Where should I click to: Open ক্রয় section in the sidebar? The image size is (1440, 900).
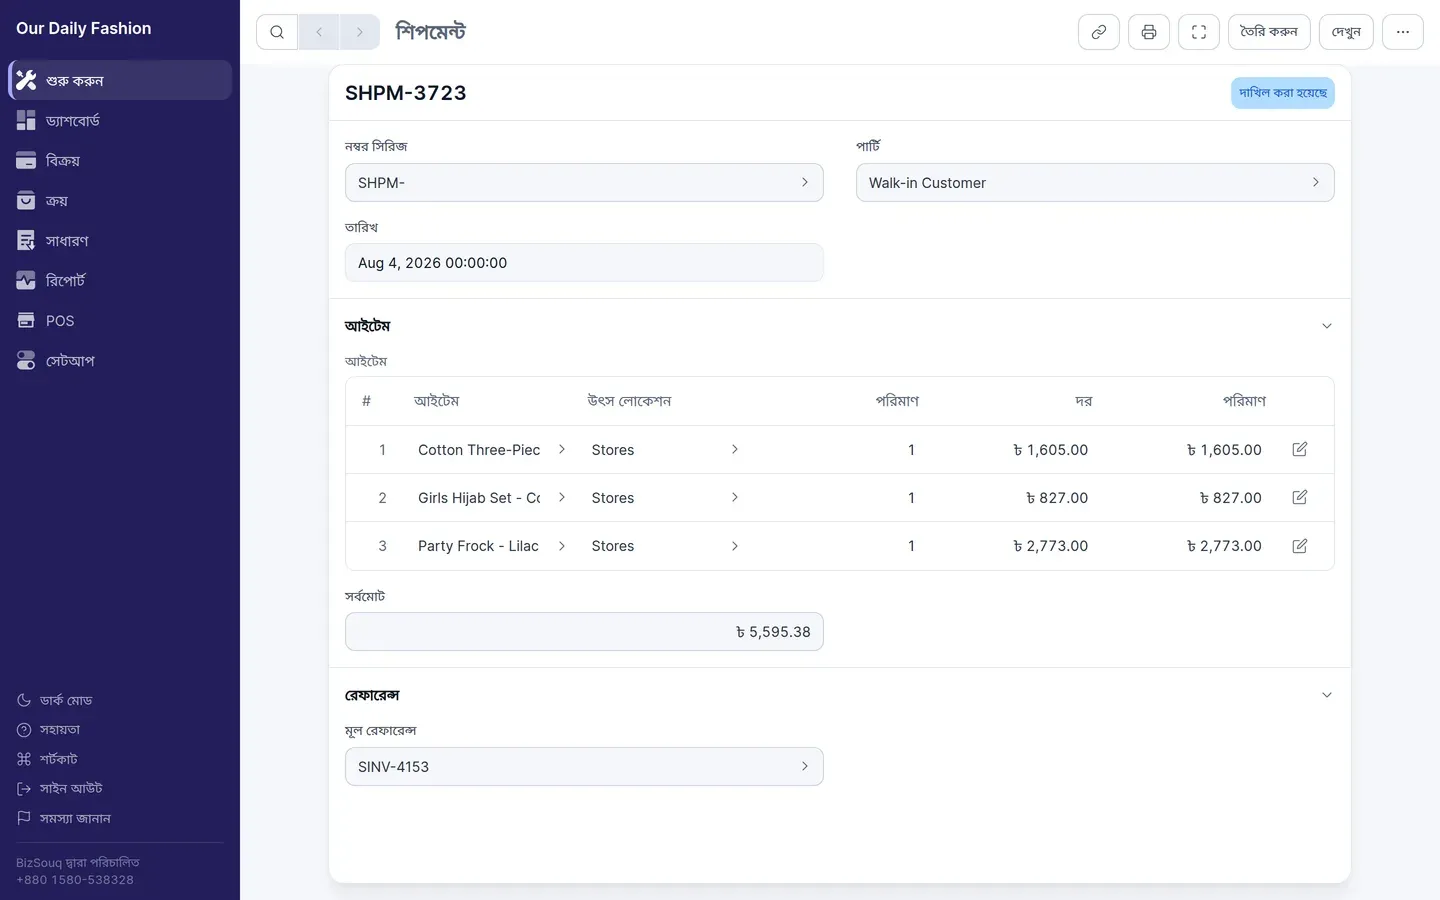click(x=120, y=200)
